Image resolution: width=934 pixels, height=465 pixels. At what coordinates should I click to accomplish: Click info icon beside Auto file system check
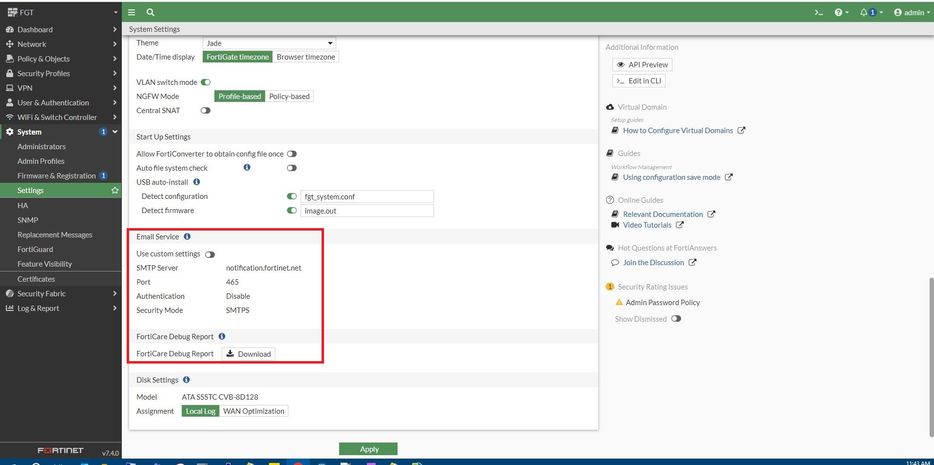[247, 168]
